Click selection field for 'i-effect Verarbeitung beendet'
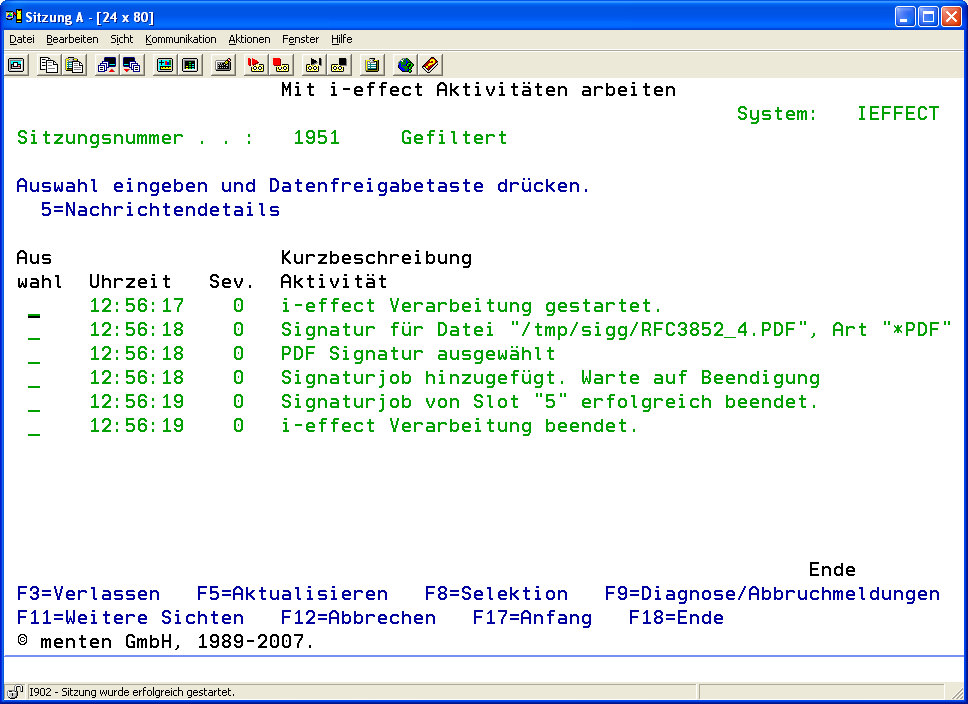This screenshot has width=968, height=704. pos(35,428)
